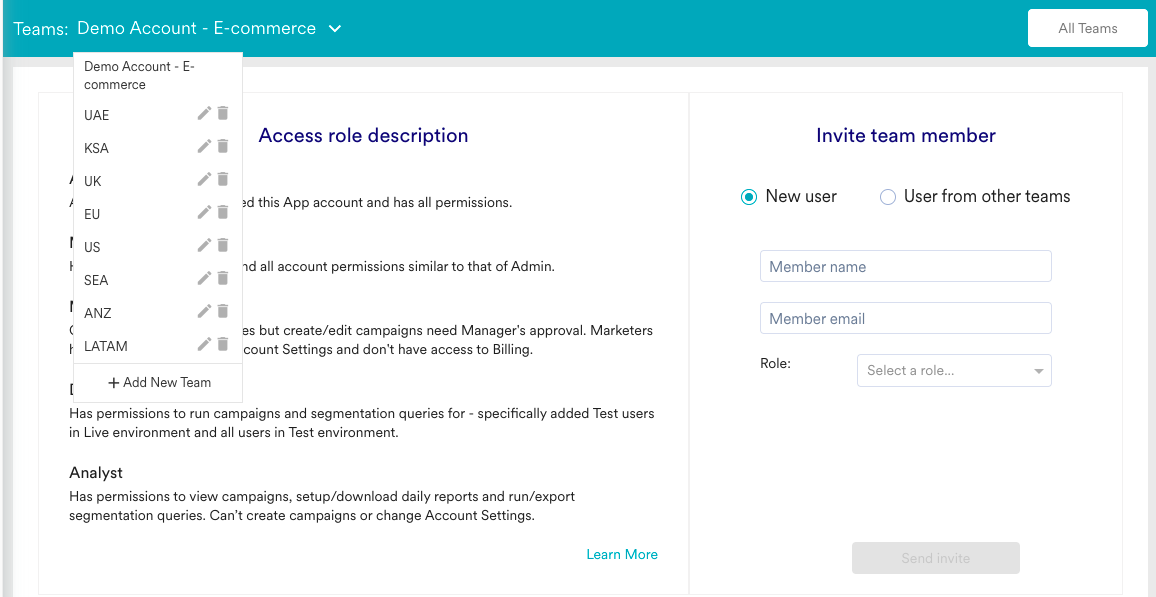This screenshot has width=1156, height=597.
Task: Delete the SEA team
Action: coord(223,278)
